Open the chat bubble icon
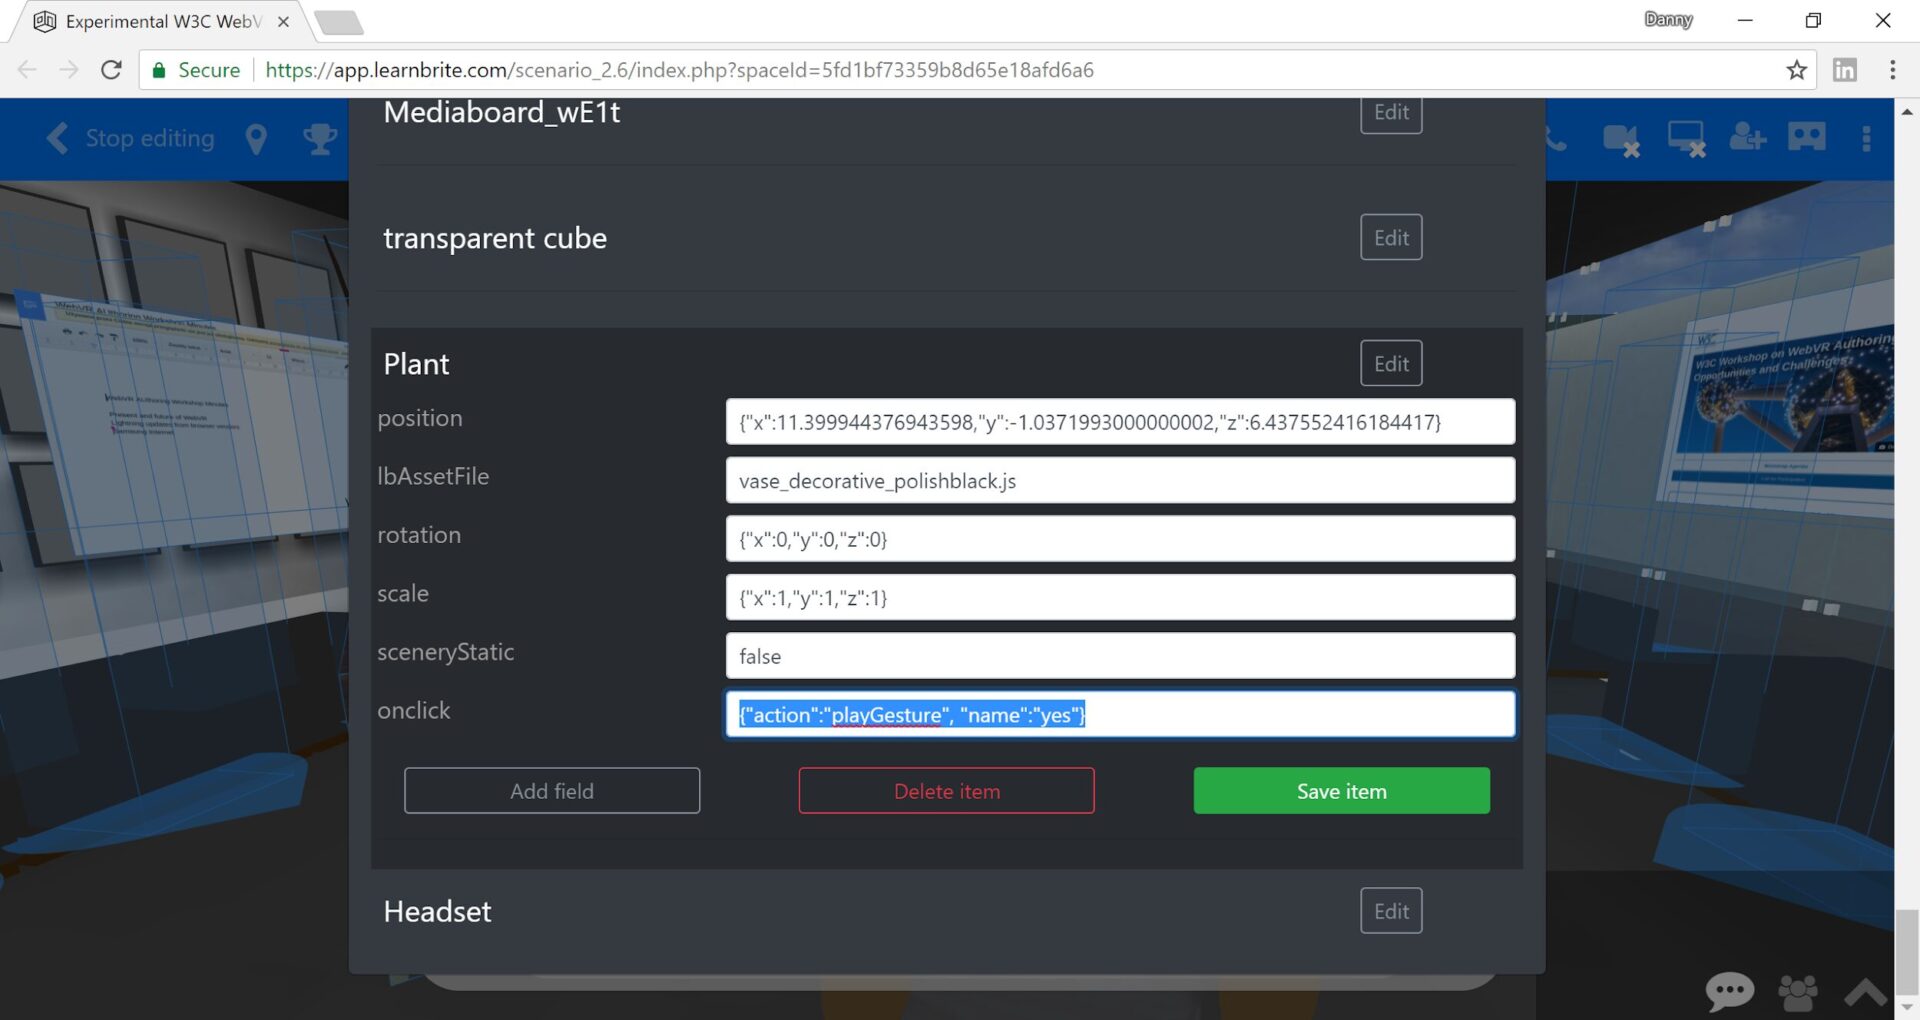The height and width of the screenshot is (1020, 1920). coord(1730,991)
